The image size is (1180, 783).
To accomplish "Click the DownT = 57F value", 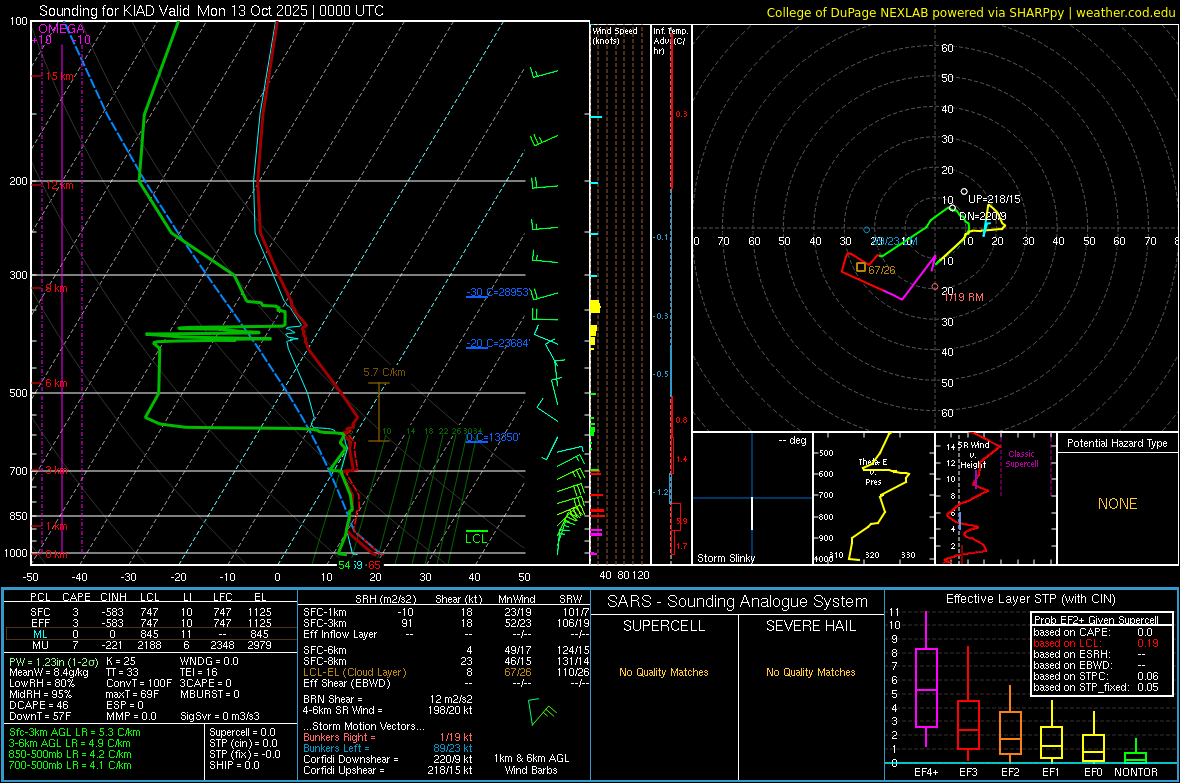I will tap(40, 716).
